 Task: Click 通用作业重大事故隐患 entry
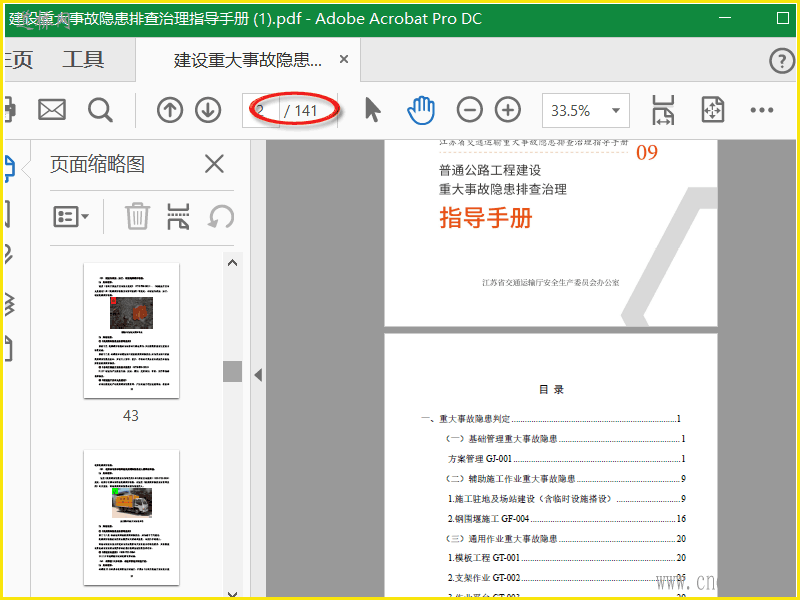coord(565,538)
